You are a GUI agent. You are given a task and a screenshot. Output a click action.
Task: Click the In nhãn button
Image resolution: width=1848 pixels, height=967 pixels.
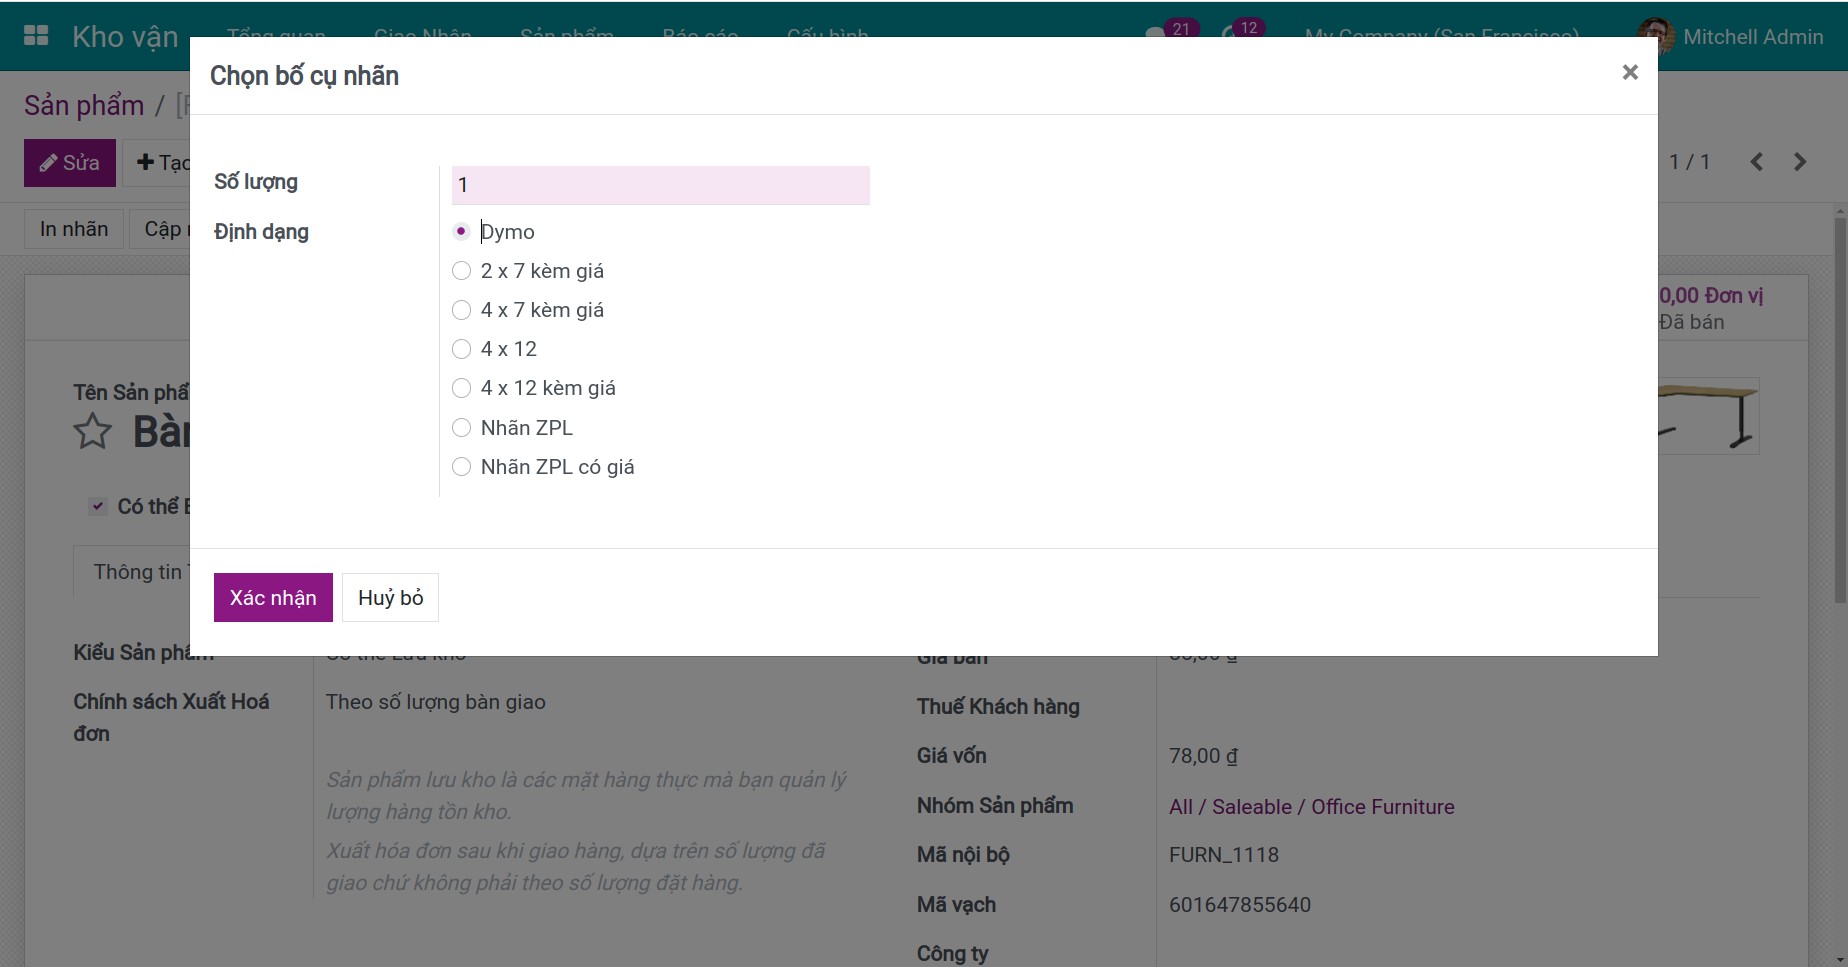(x=74, y=229)
